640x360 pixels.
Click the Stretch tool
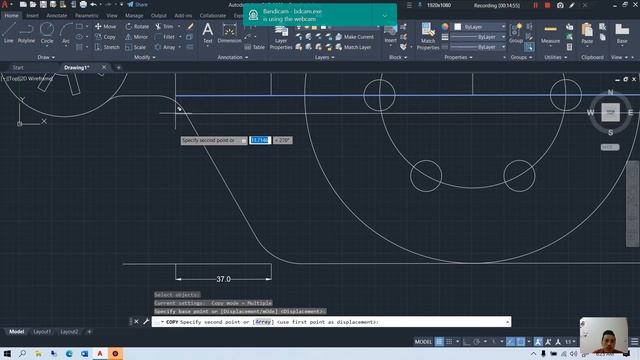coord(107,47)
